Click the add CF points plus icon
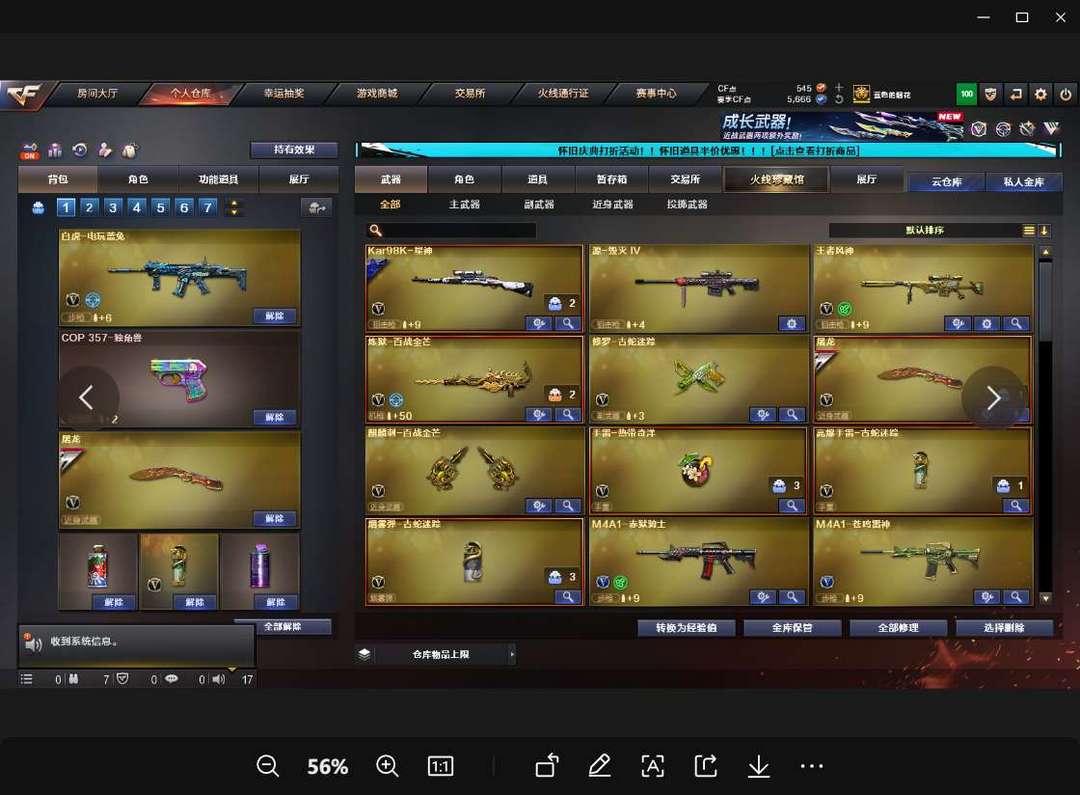The width and height of the screenshot is (1080, 795). click(839, 87)
